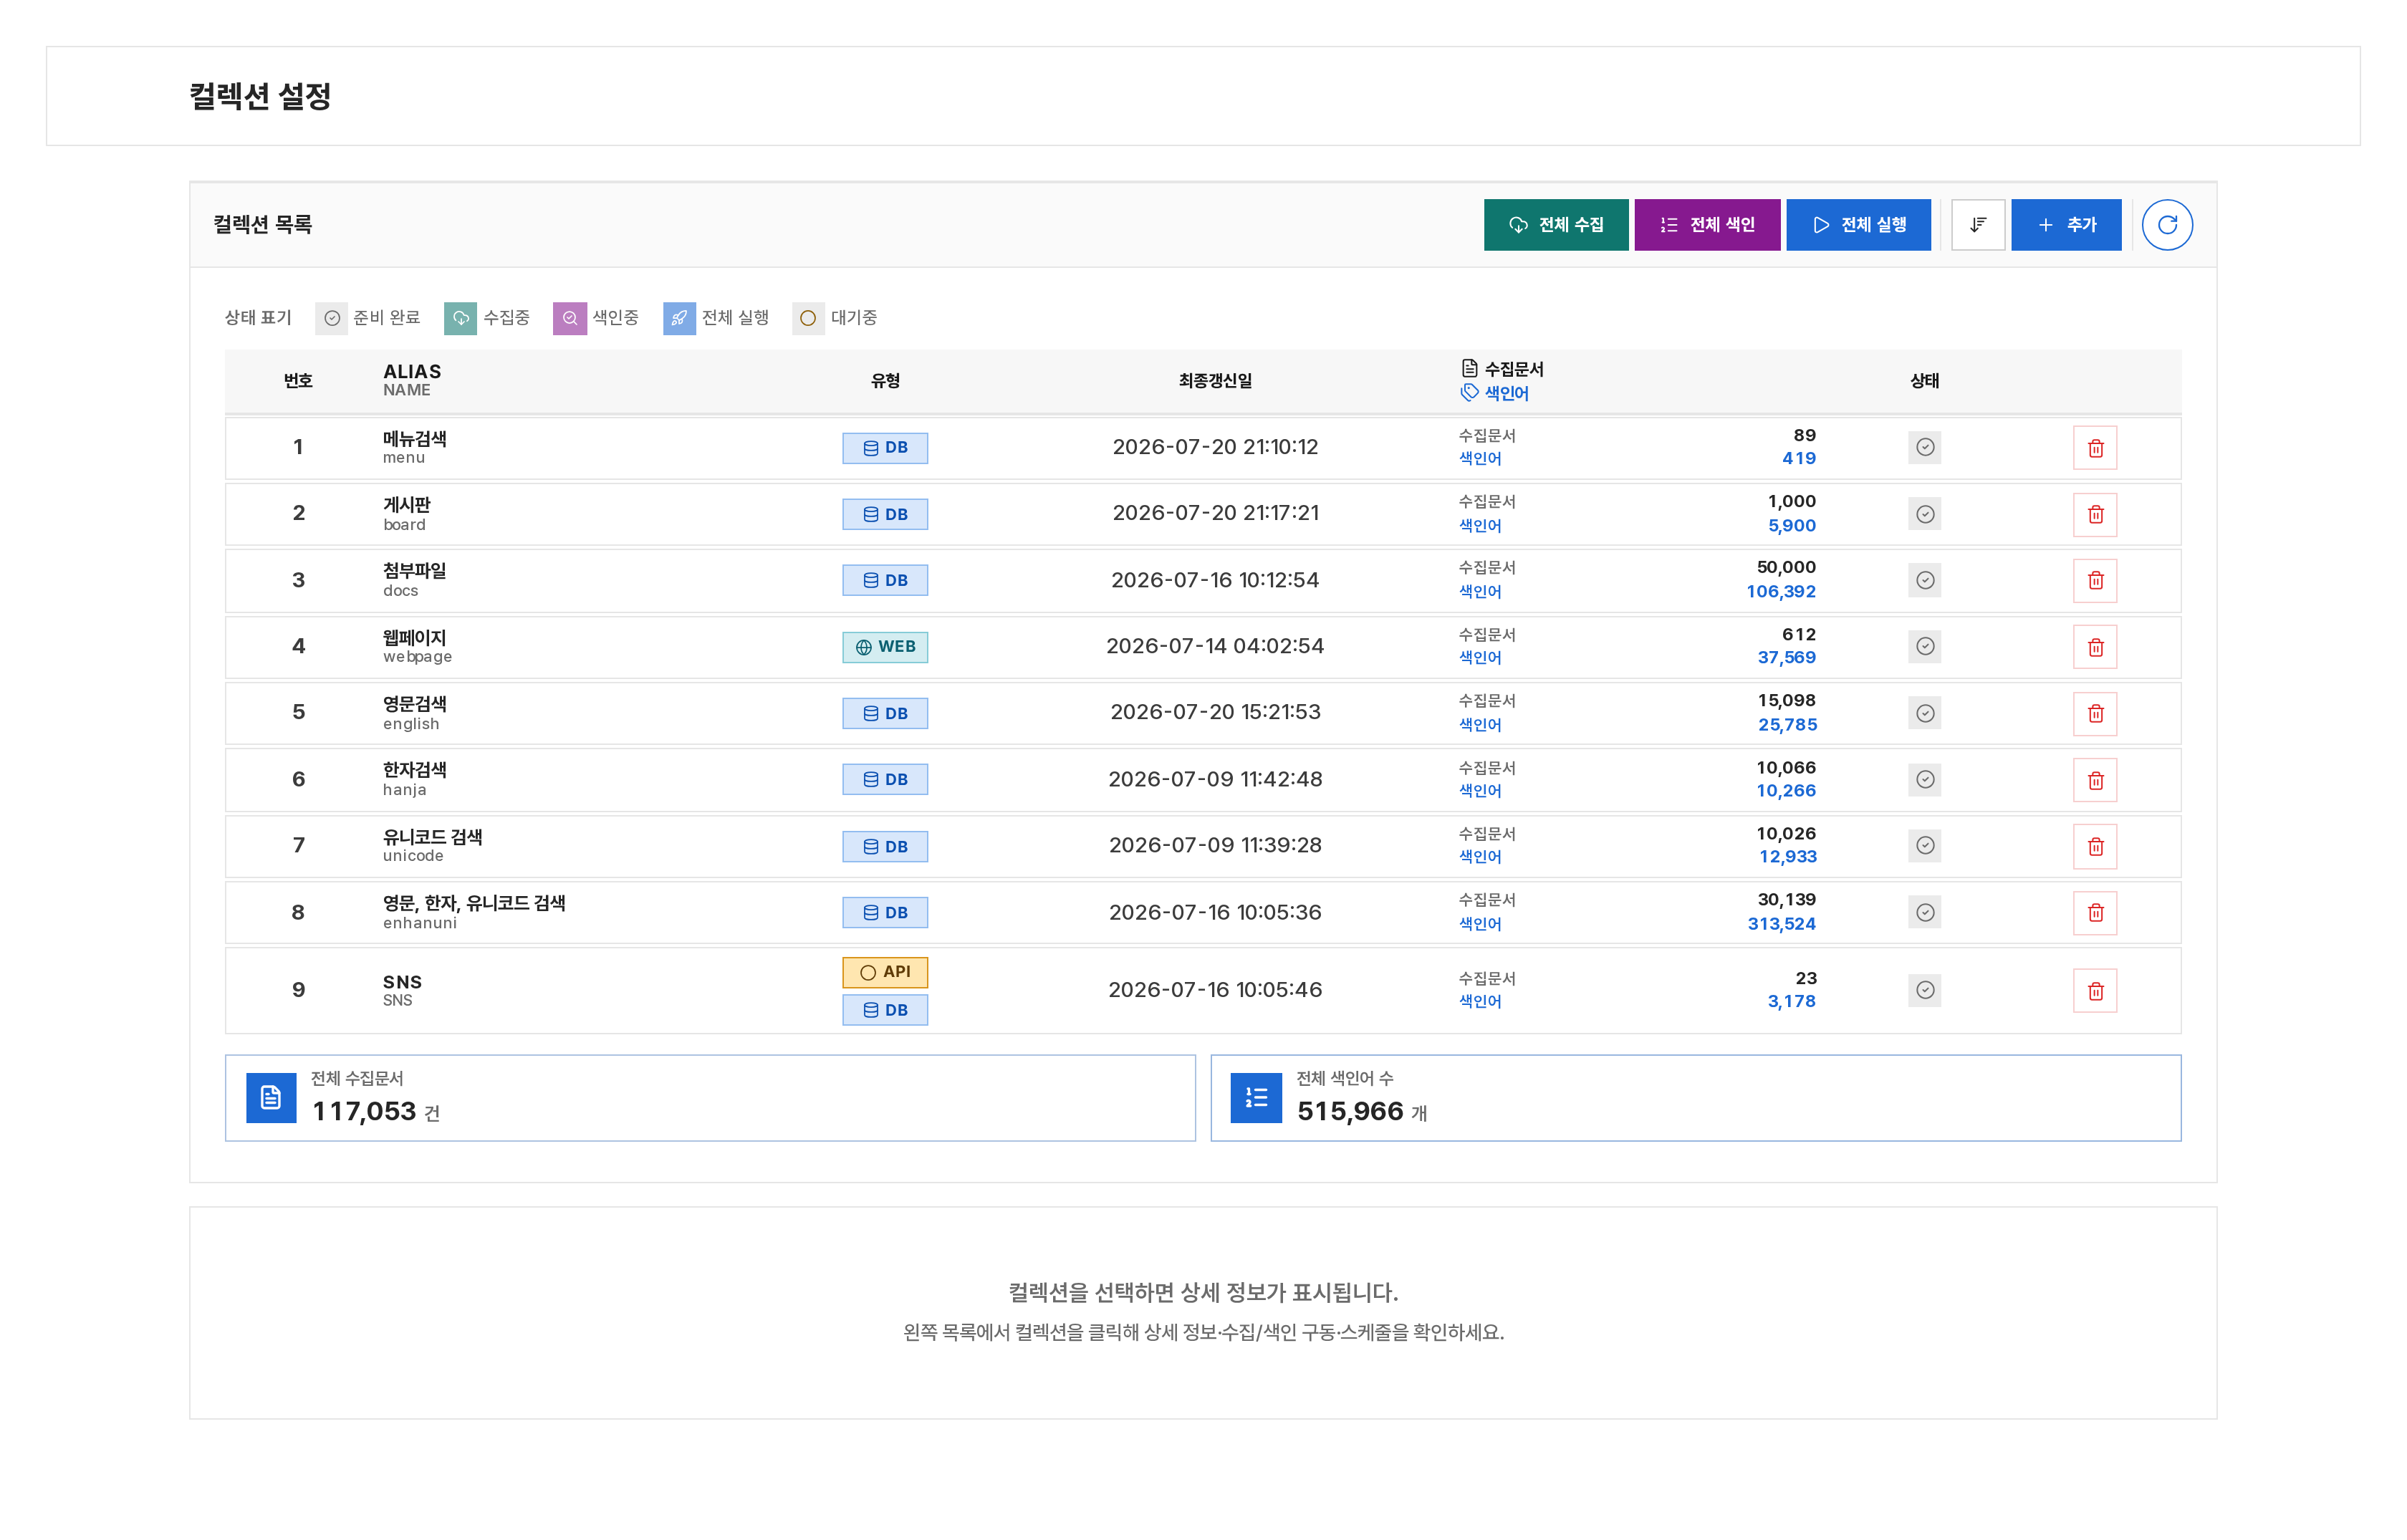Click DB type badge of board row
Screen dimensions: 2407x1540
coord(884,514)
